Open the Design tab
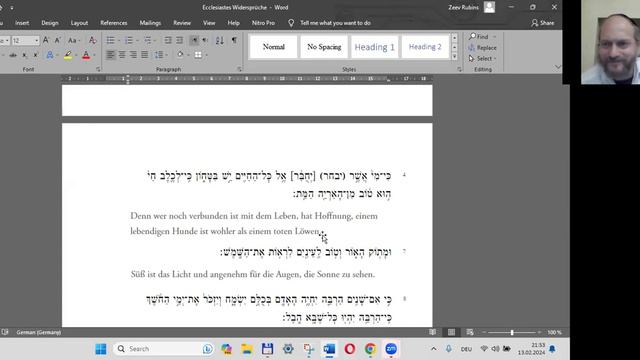Screen dimensions: 640x360 [50, 23]
